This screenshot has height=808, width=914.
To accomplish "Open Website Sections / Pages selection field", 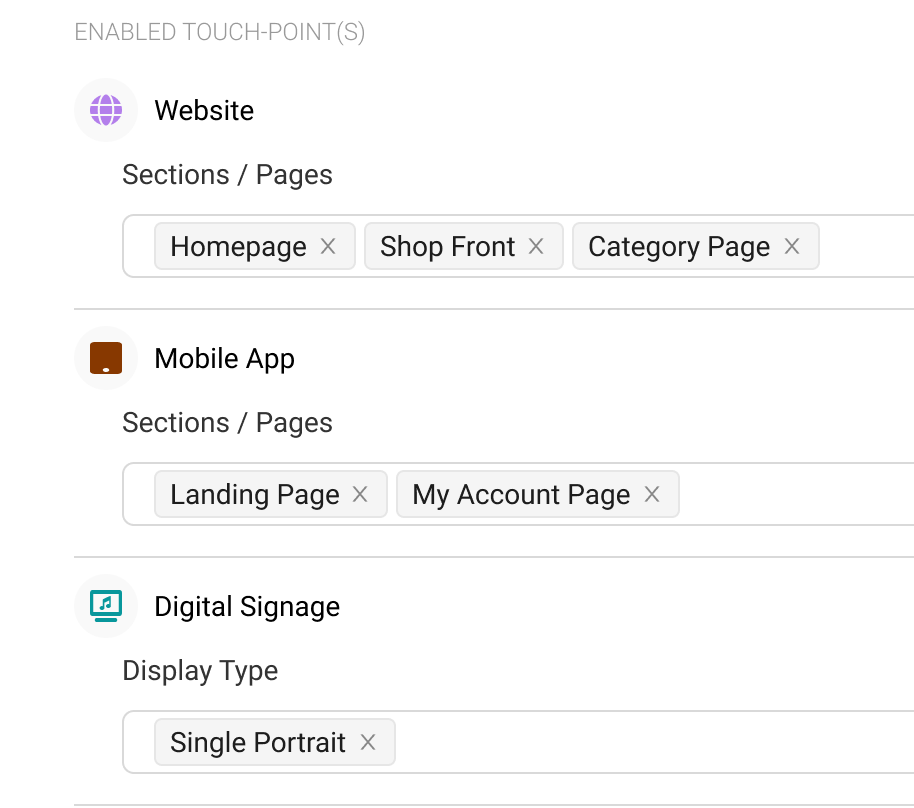I will 518,246.
